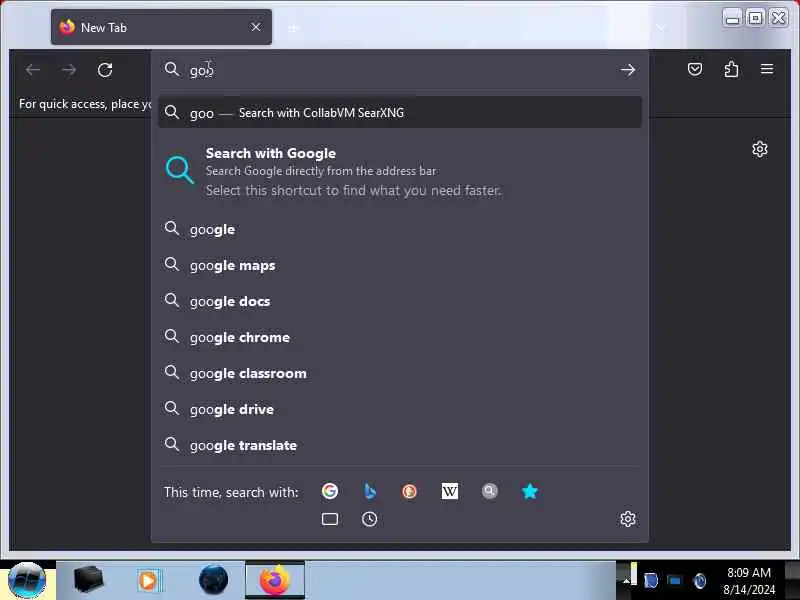Viewport: 800px width, 600px height.
Task: Click the Go arrow in address bar
Action: coord(628,70)
